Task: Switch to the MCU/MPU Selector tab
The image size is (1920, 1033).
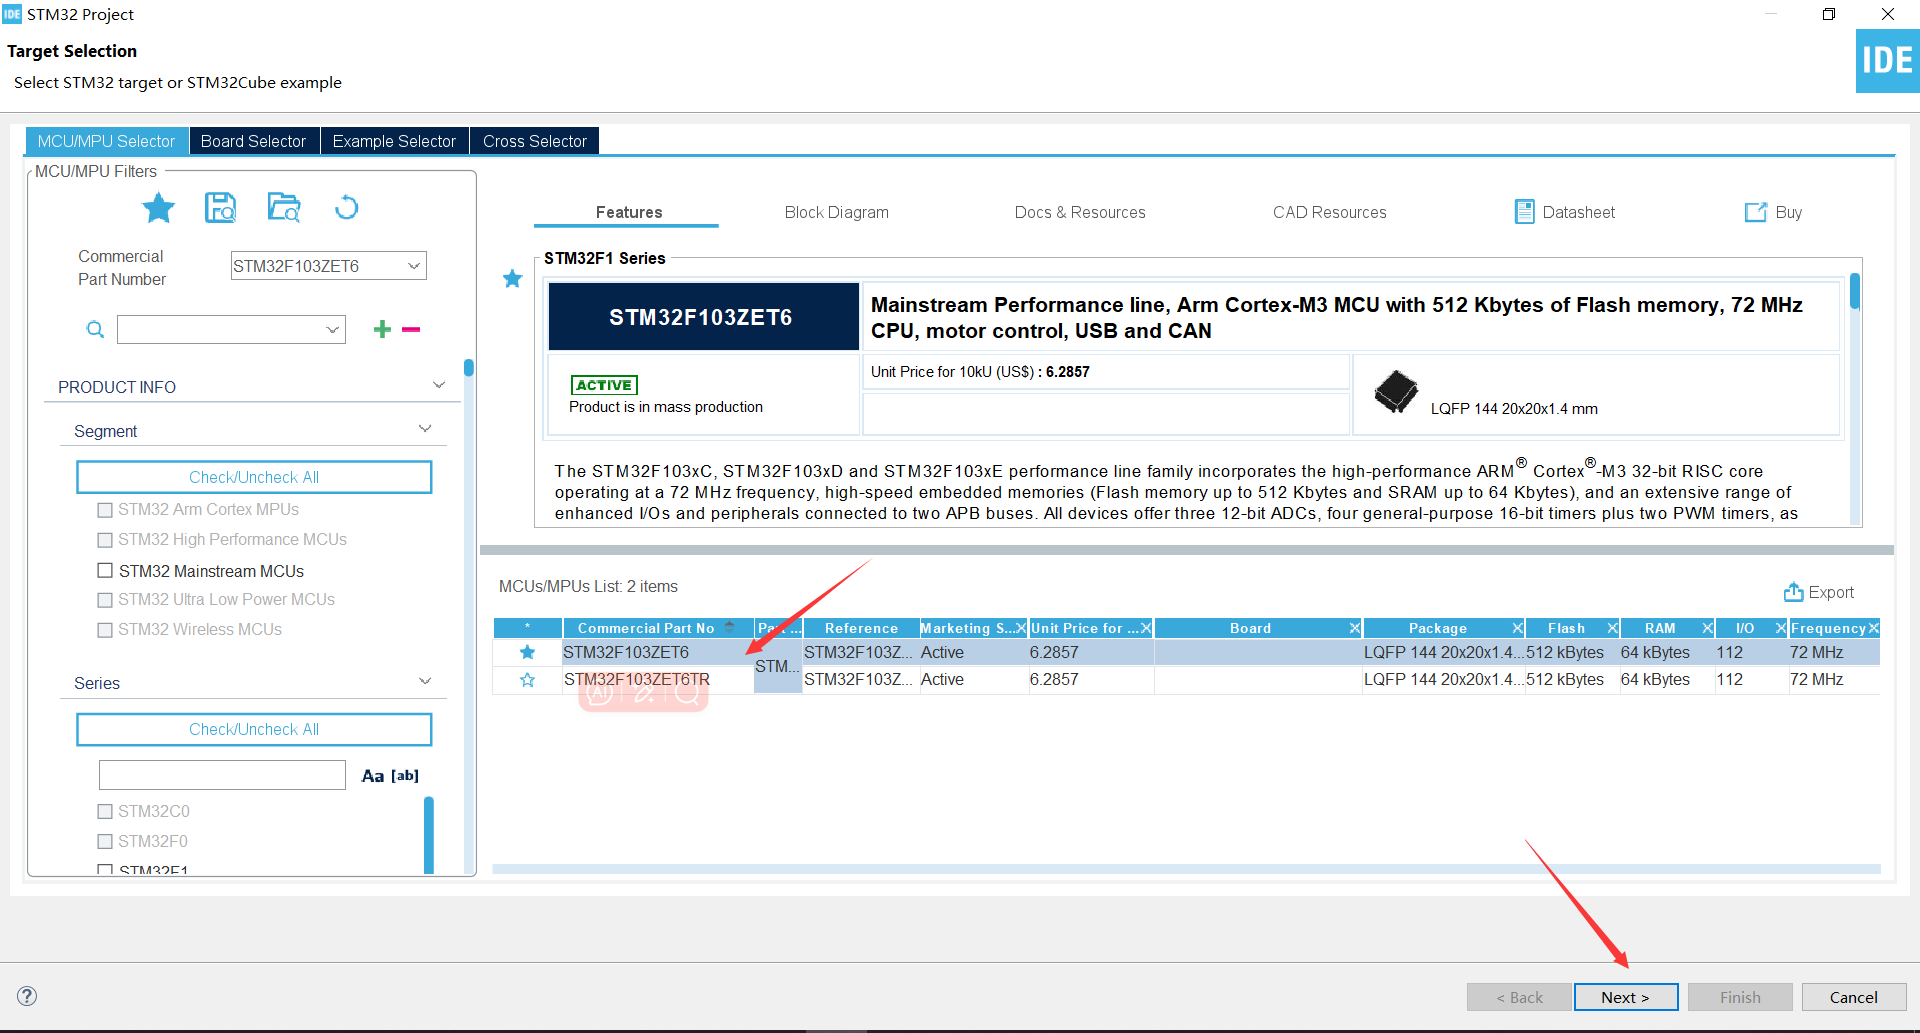Action: [x=106, y=141]
